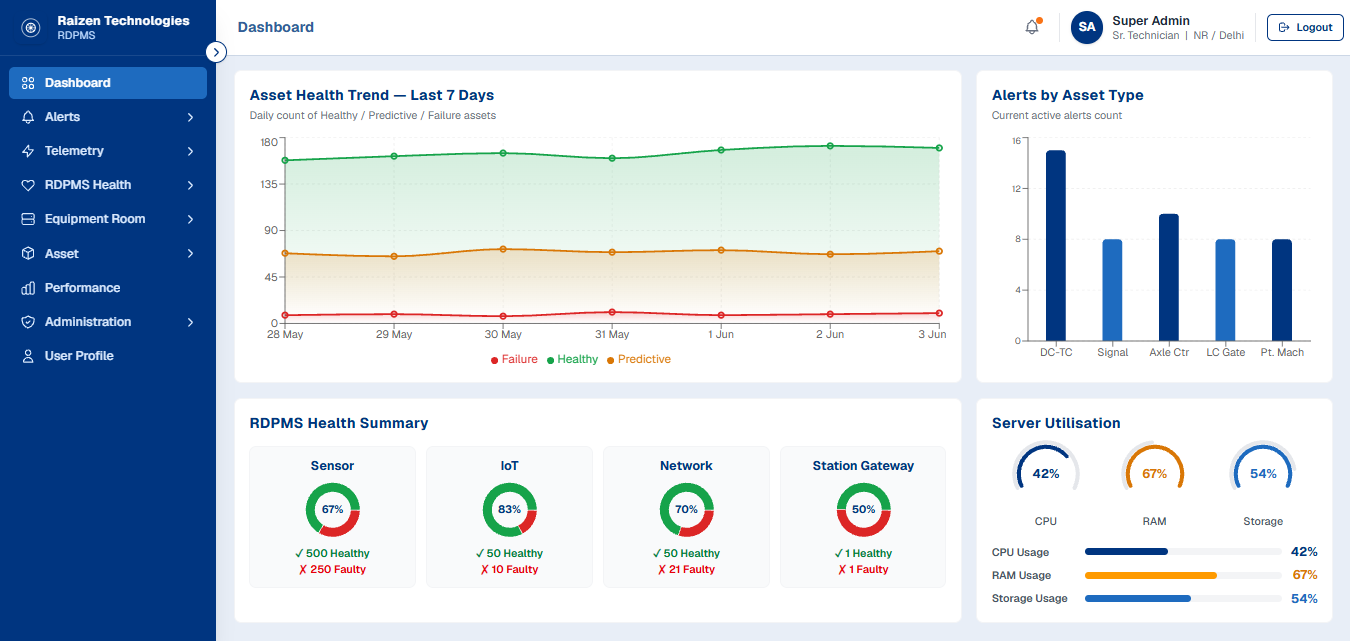Click the 'Server Utilisation' heading

point(1056,423)
